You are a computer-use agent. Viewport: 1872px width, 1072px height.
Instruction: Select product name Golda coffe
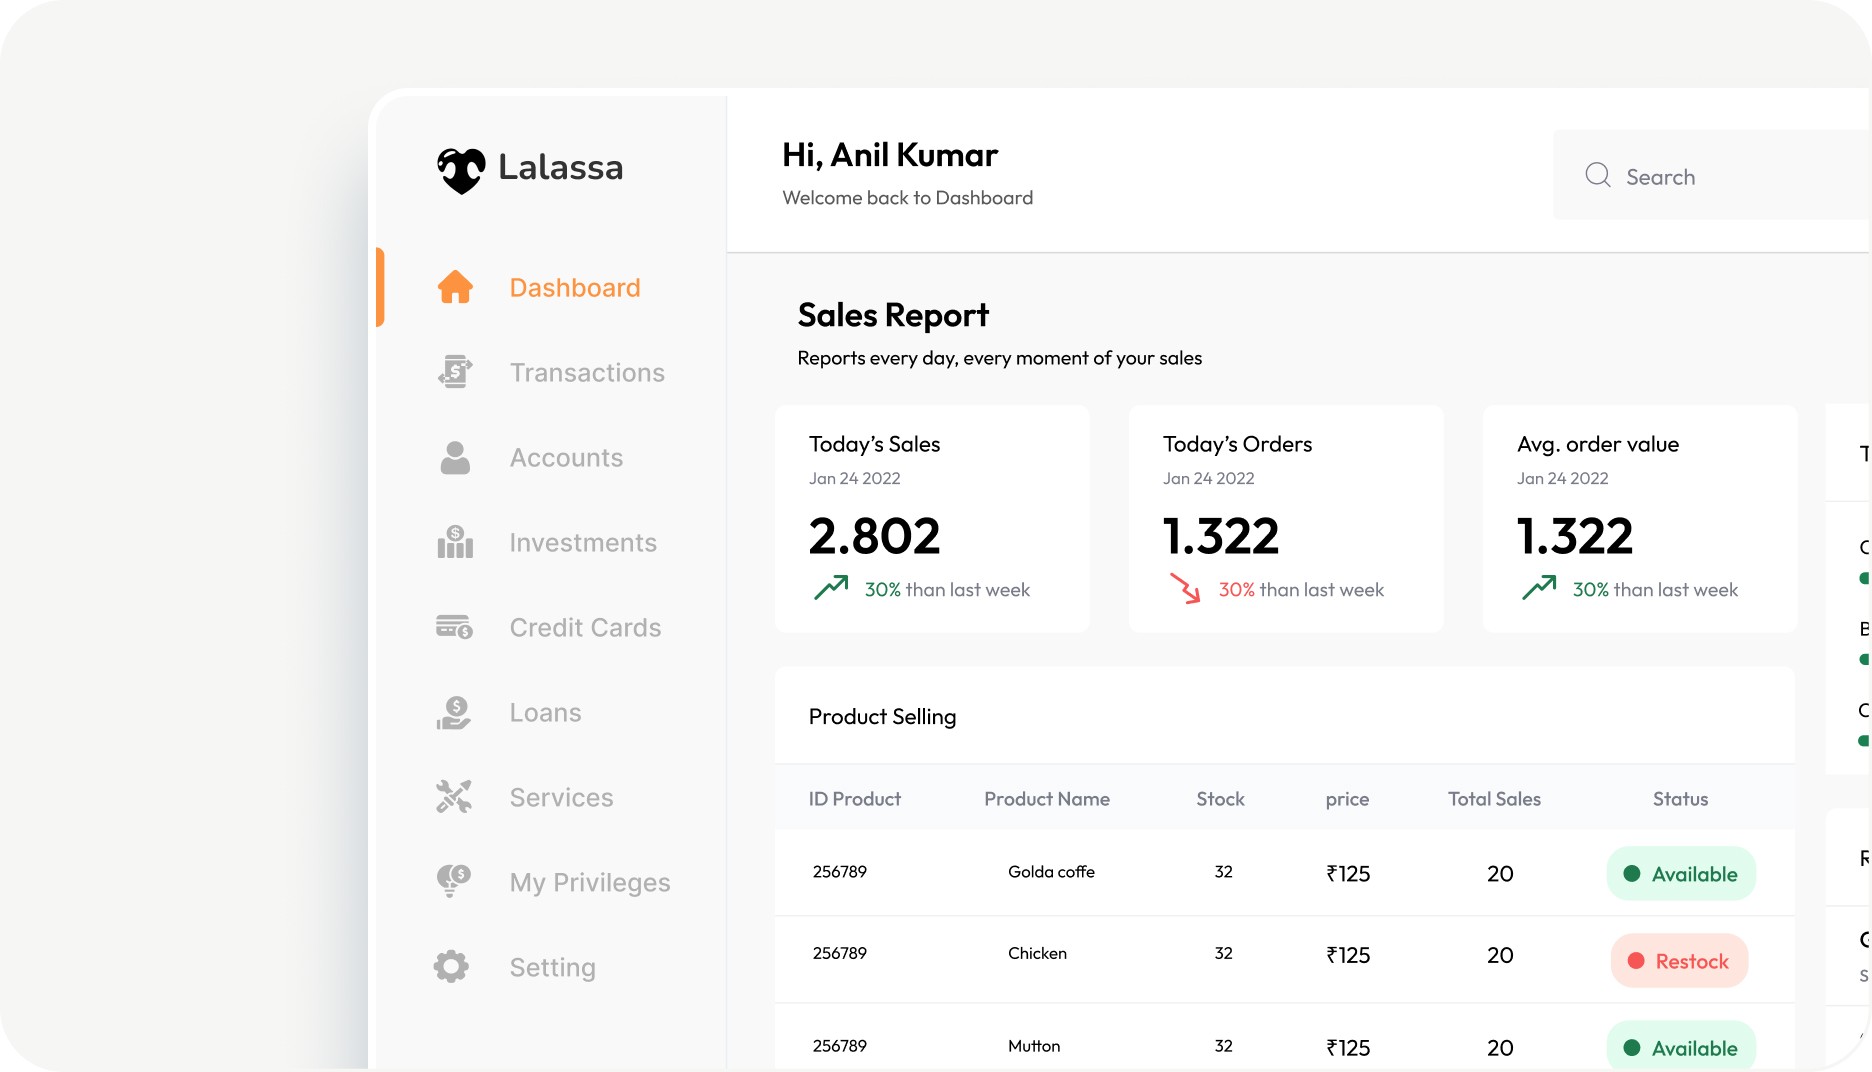pyautogui.click(x=1051, y=872)
